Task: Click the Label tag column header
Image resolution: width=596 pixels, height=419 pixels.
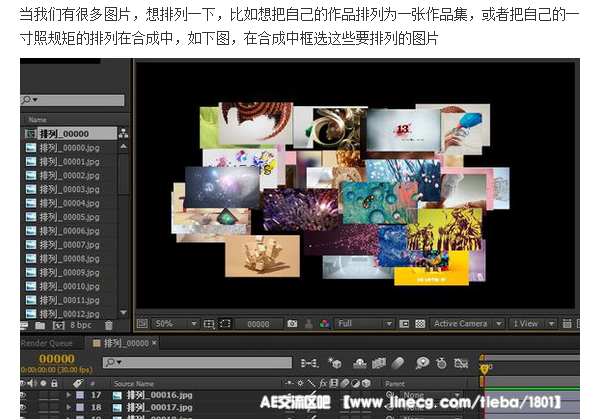Action: (78, 383)
